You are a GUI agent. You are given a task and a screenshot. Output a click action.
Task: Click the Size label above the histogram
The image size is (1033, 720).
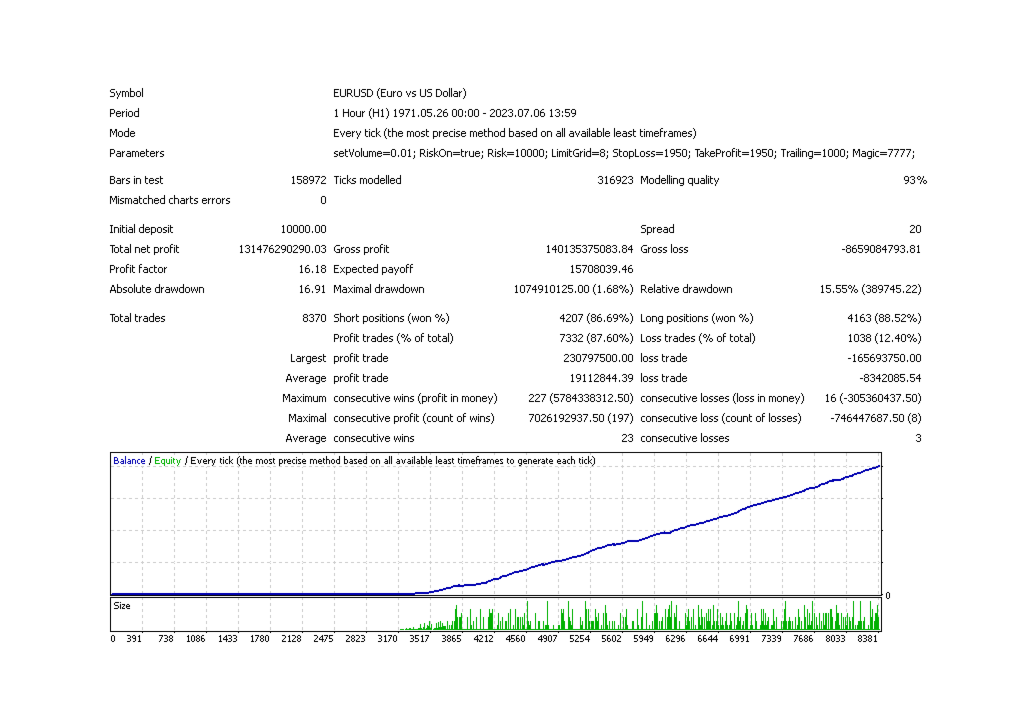pos(122,605)
